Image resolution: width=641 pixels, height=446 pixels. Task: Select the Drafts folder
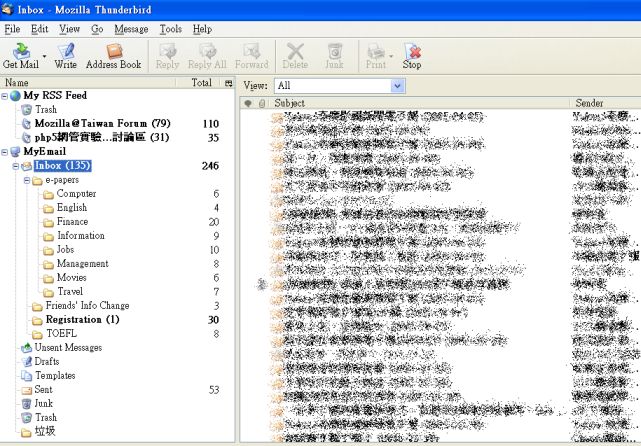click(x=47, y=361)
